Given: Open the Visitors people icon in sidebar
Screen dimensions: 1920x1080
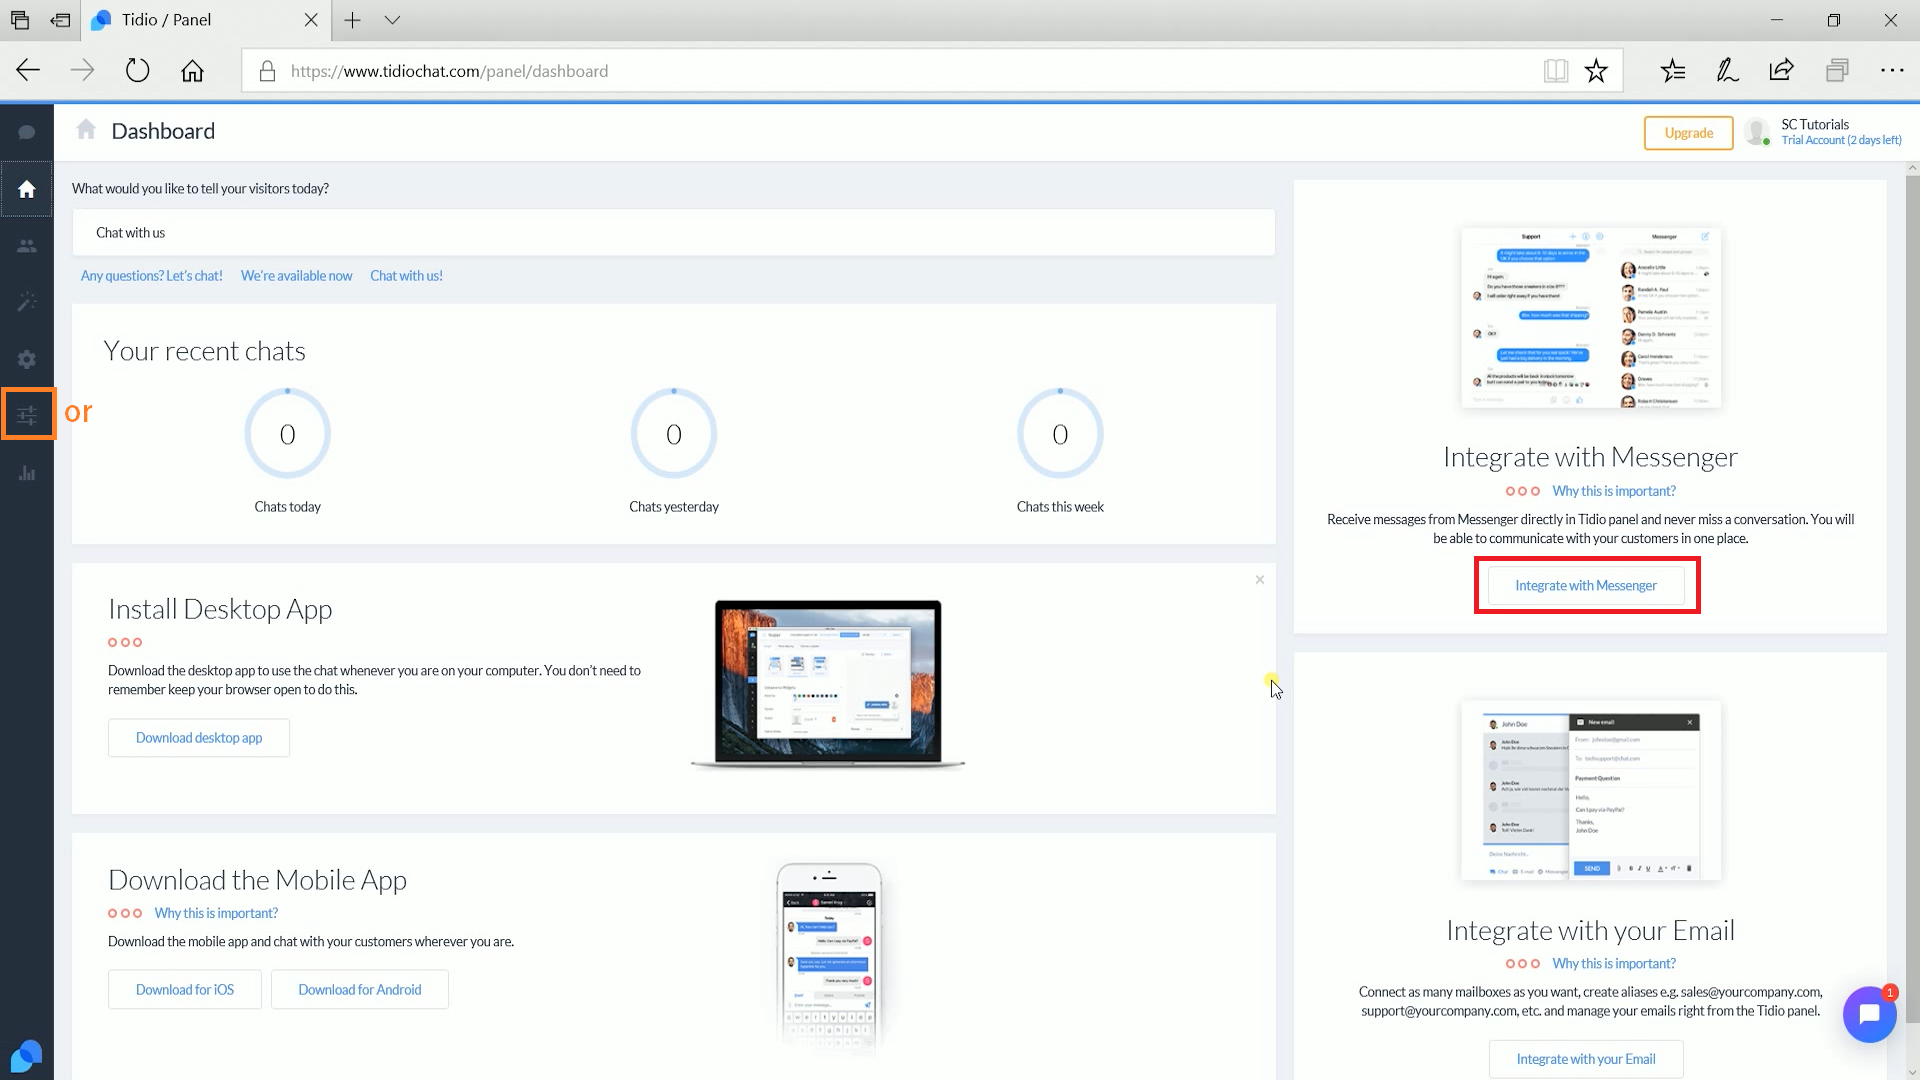Looking at the screenshot, I should coord(27,246).
